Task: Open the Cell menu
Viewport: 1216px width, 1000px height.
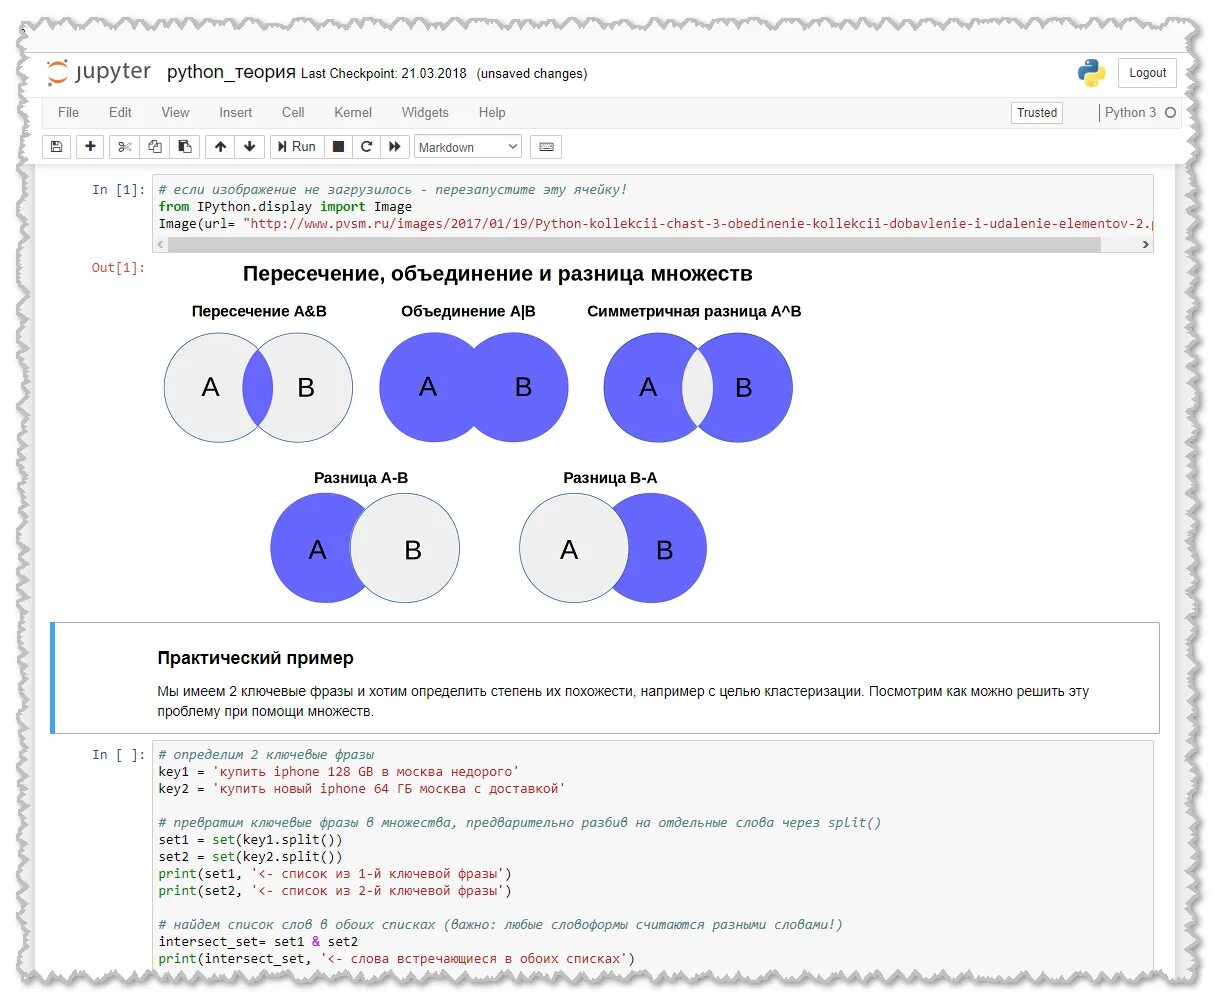Action: (293, 112)
